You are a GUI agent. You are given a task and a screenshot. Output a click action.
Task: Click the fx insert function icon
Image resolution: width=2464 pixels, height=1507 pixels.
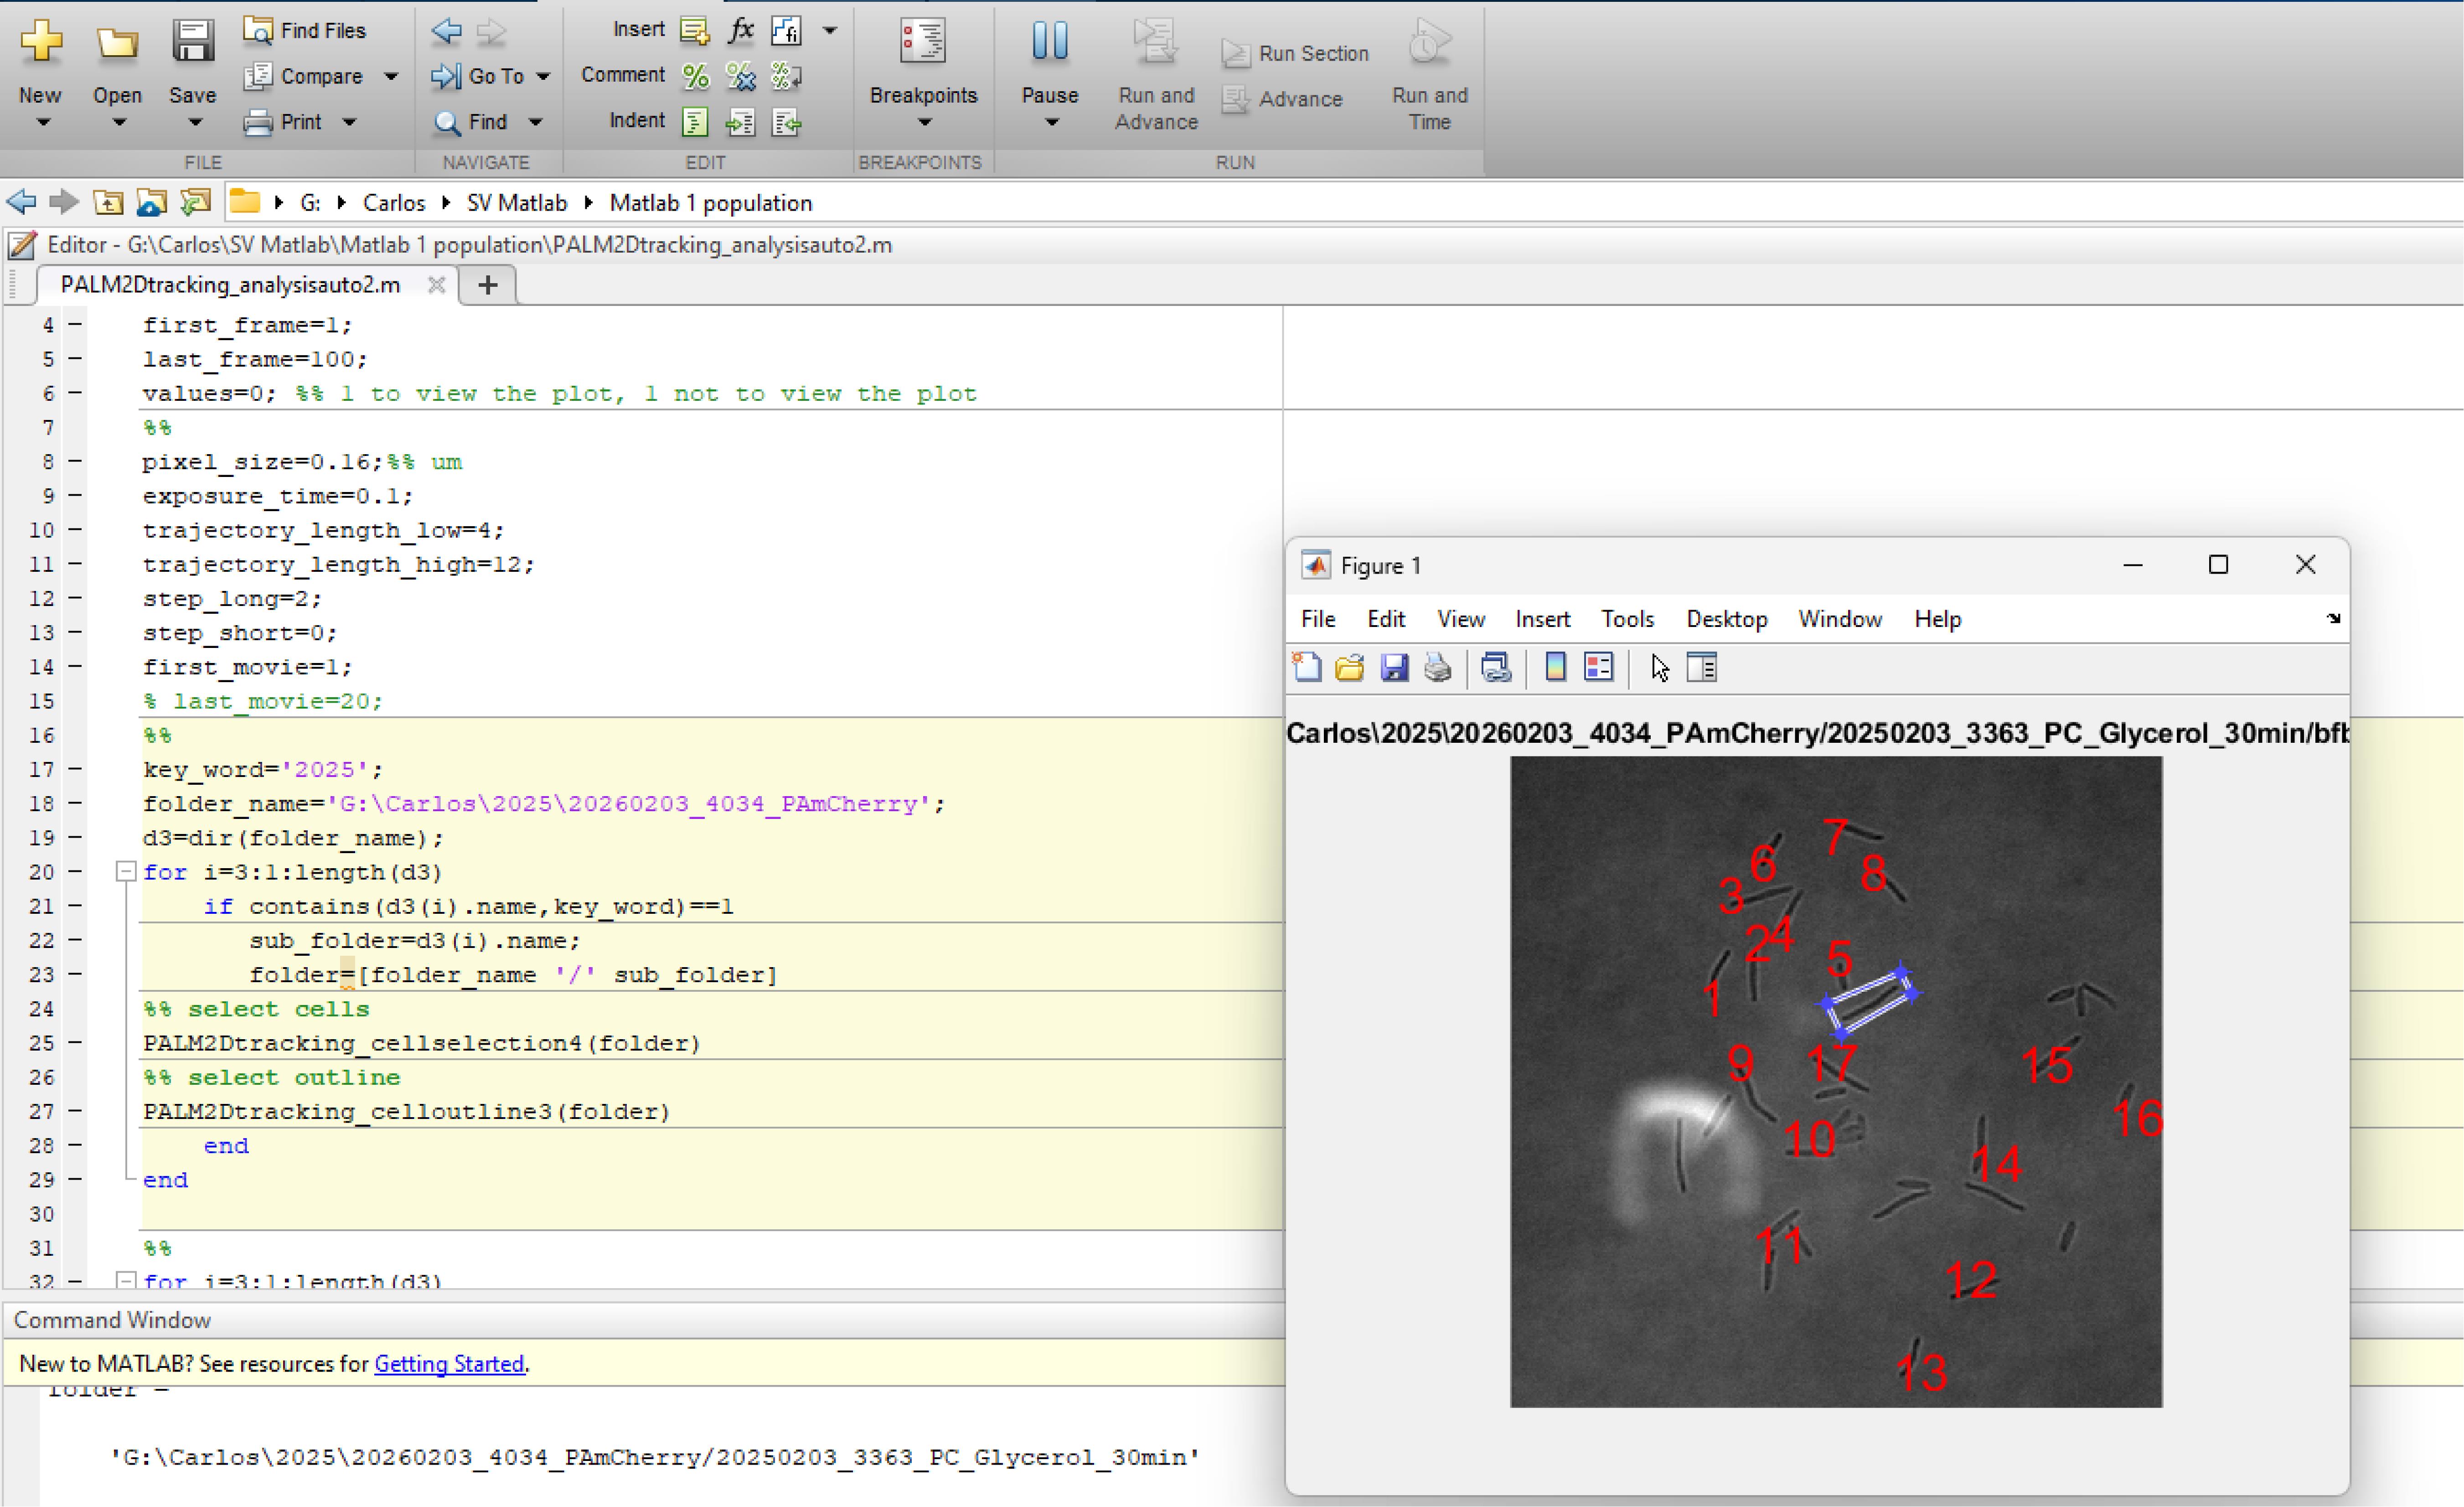click(x=741, y=31)
